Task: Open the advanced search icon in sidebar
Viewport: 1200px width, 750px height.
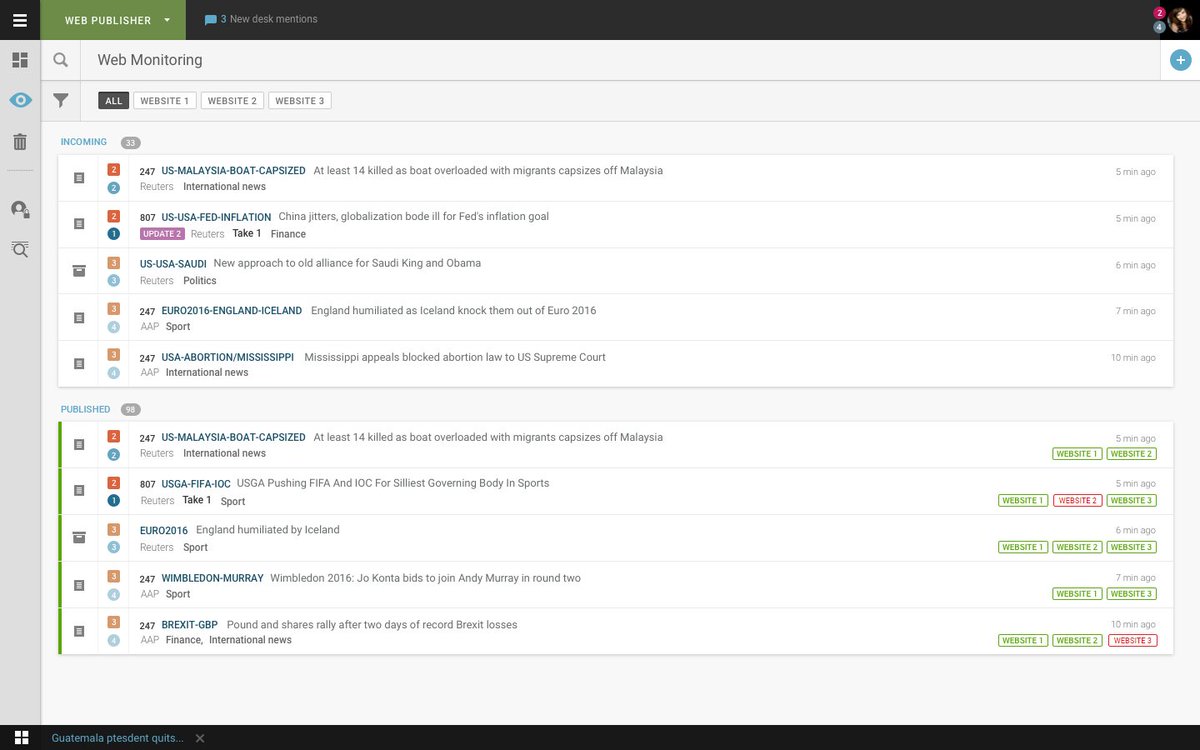Action: tap(19, 248)
